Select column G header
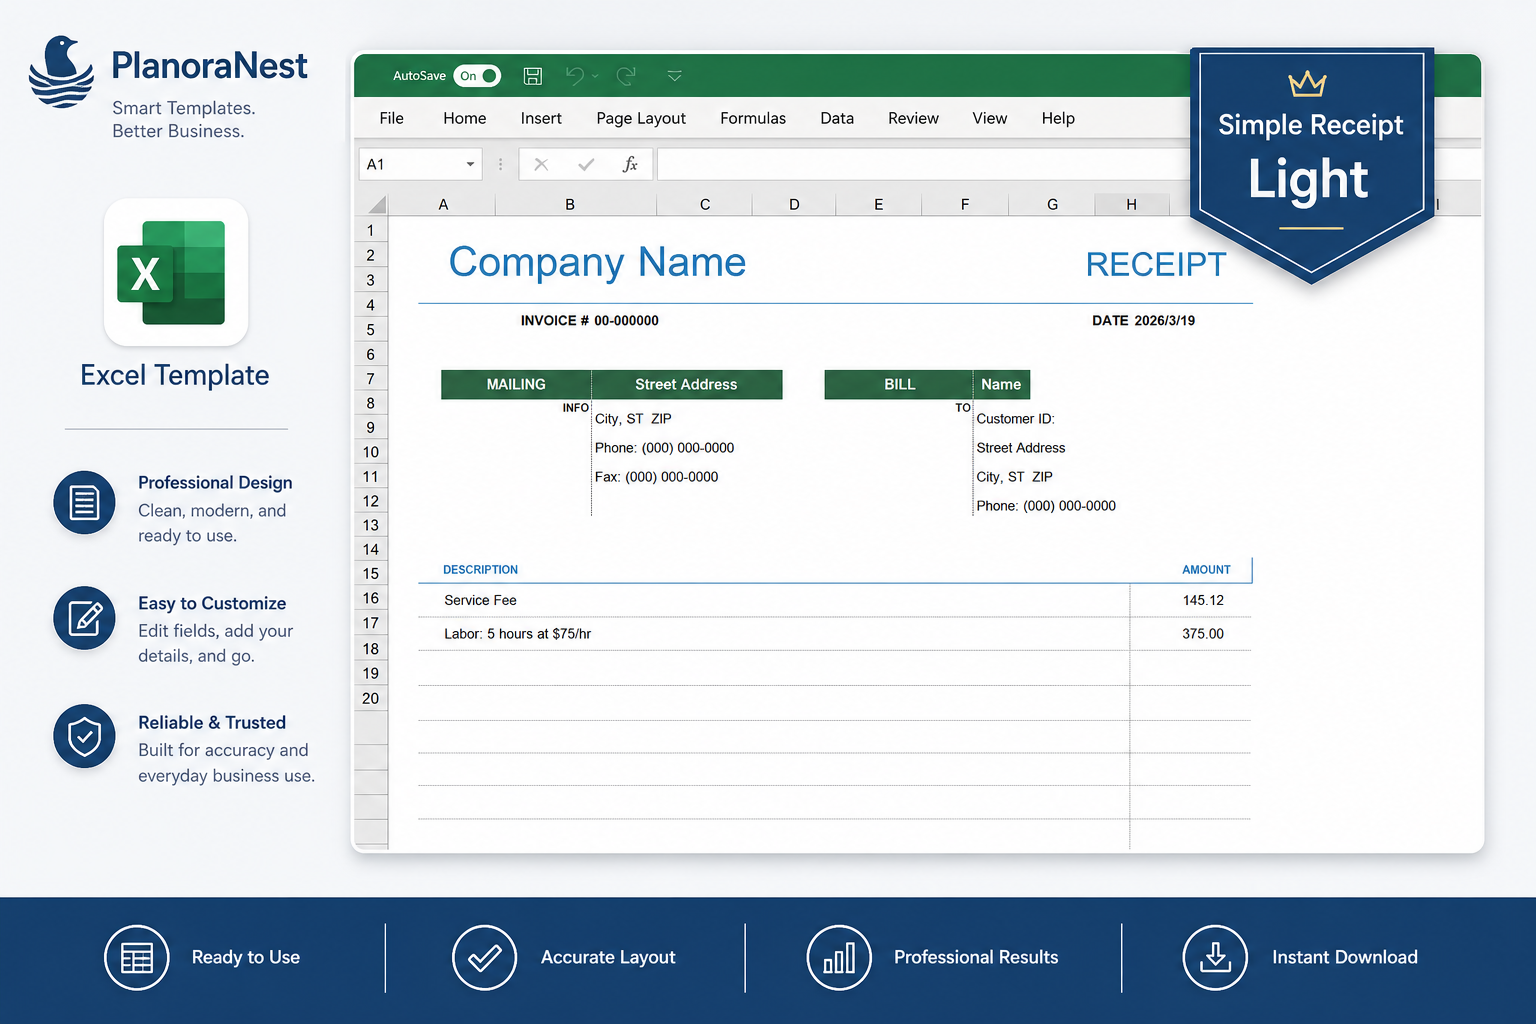 click(x=1052, y=204)
